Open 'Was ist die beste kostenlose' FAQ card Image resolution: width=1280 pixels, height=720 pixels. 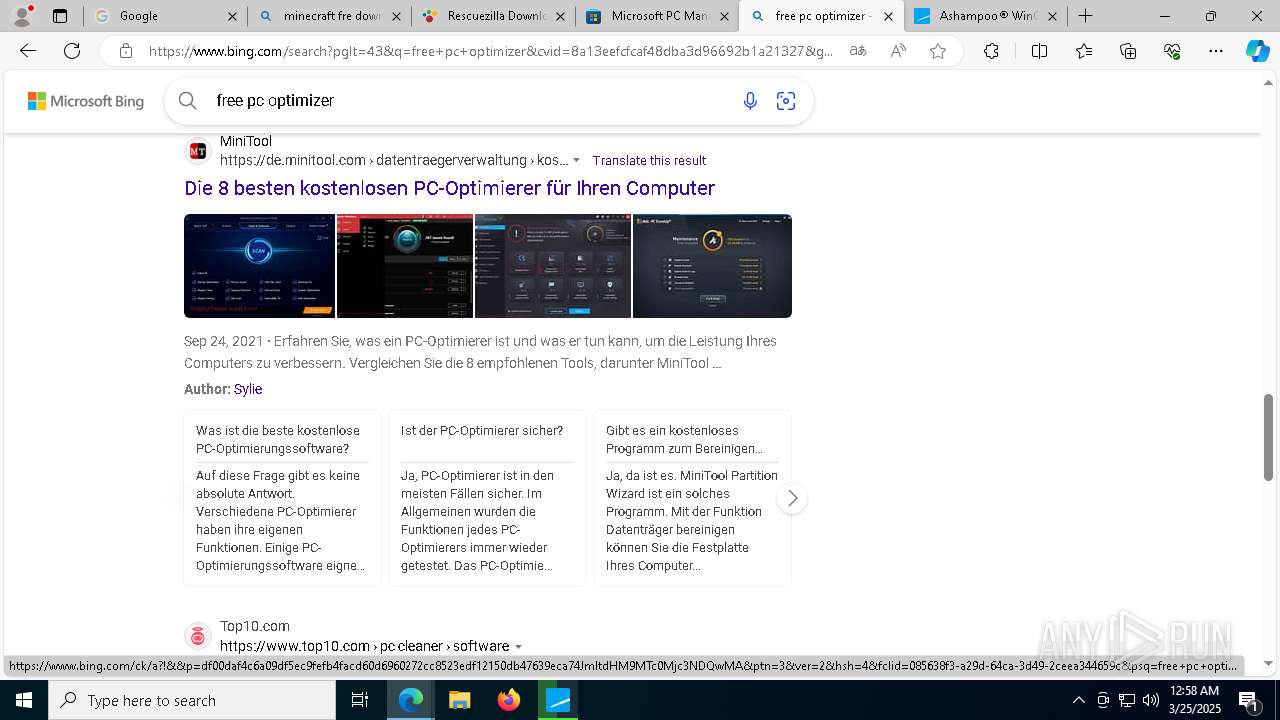tap(282, 498)
